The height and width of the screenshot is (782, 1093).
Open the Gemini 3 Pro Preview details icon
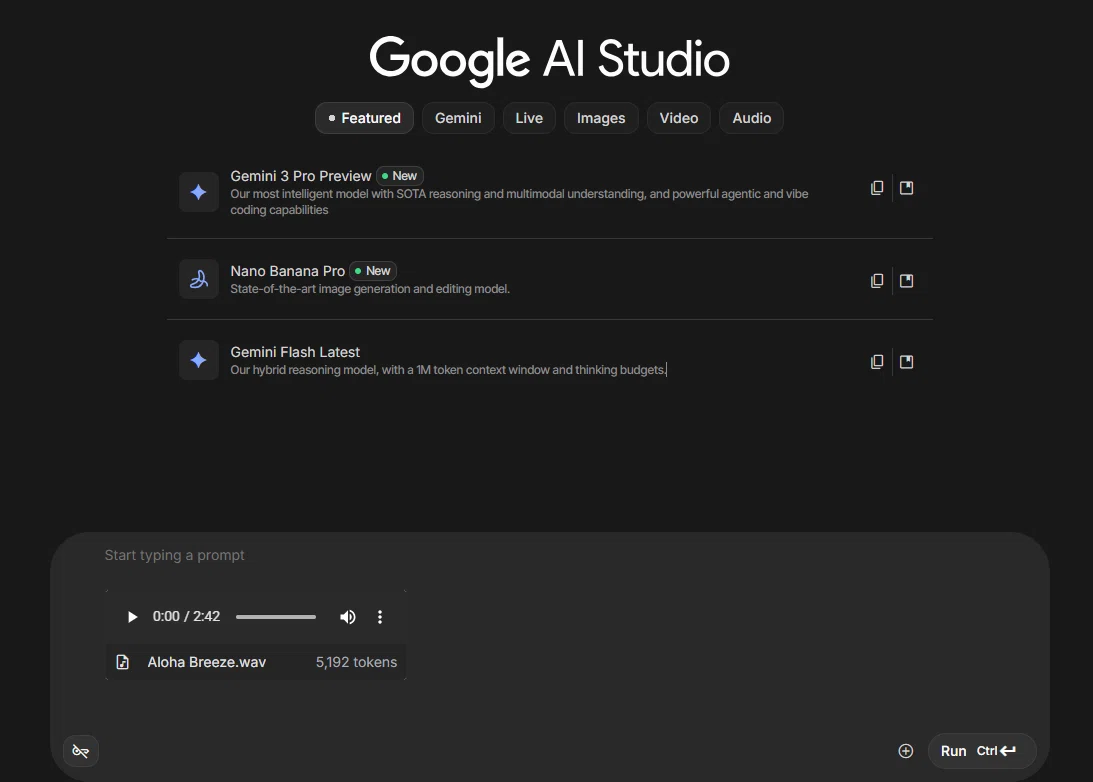point(906,187)
